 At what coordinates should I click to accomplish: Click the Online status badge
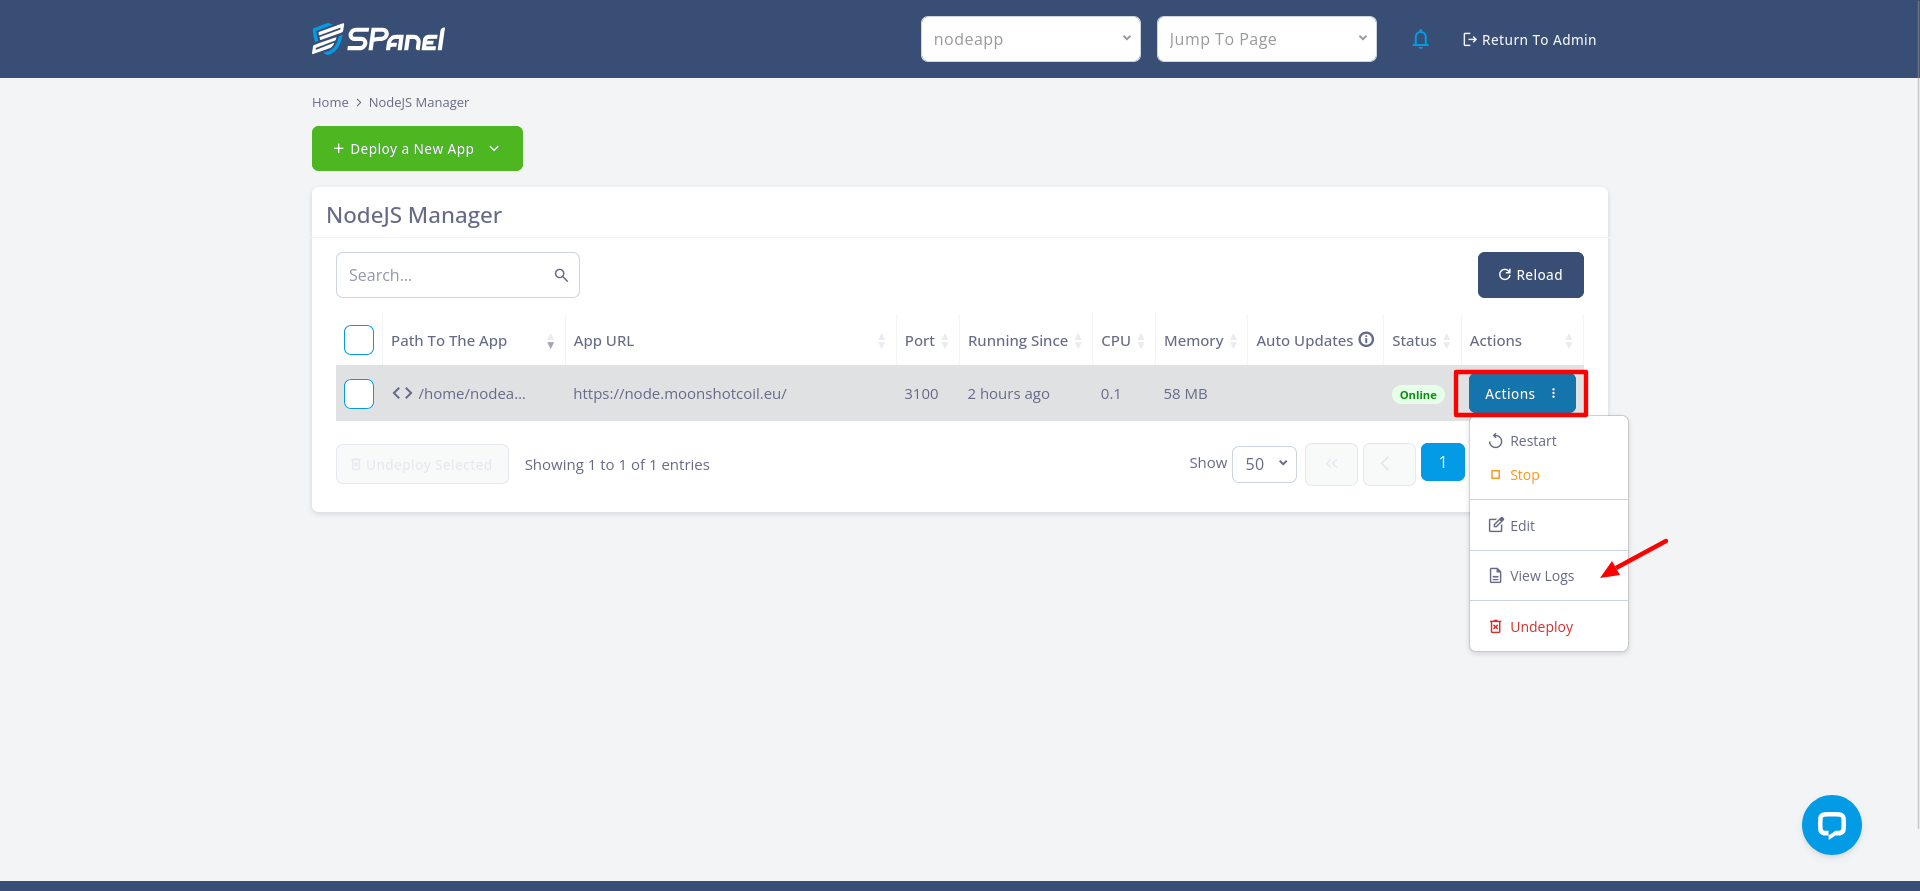(1418, 395)
